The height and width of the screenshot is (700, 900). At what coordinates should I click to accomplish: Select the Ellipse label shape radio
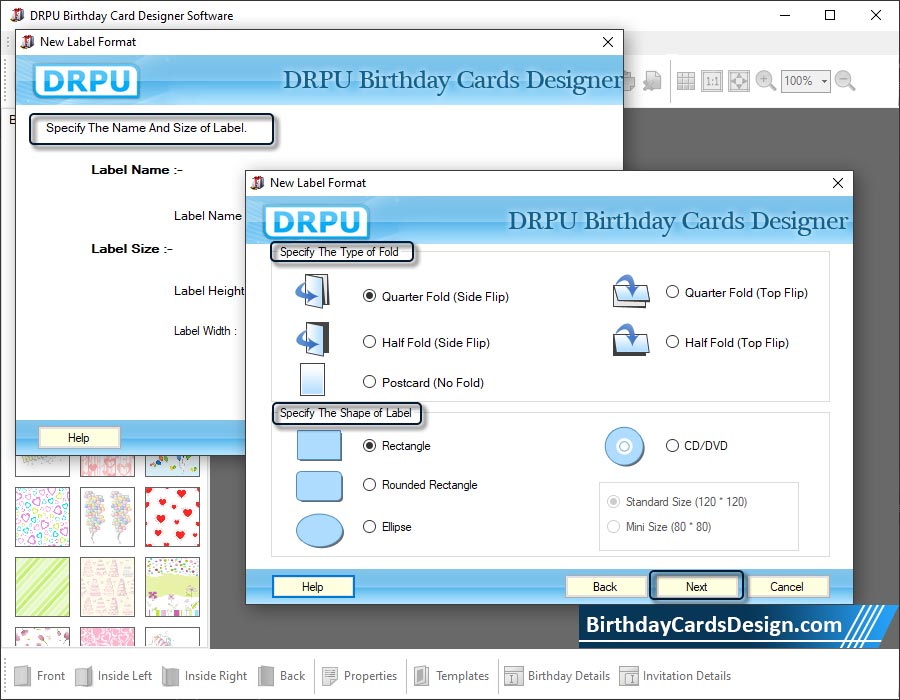pos(370,526)
